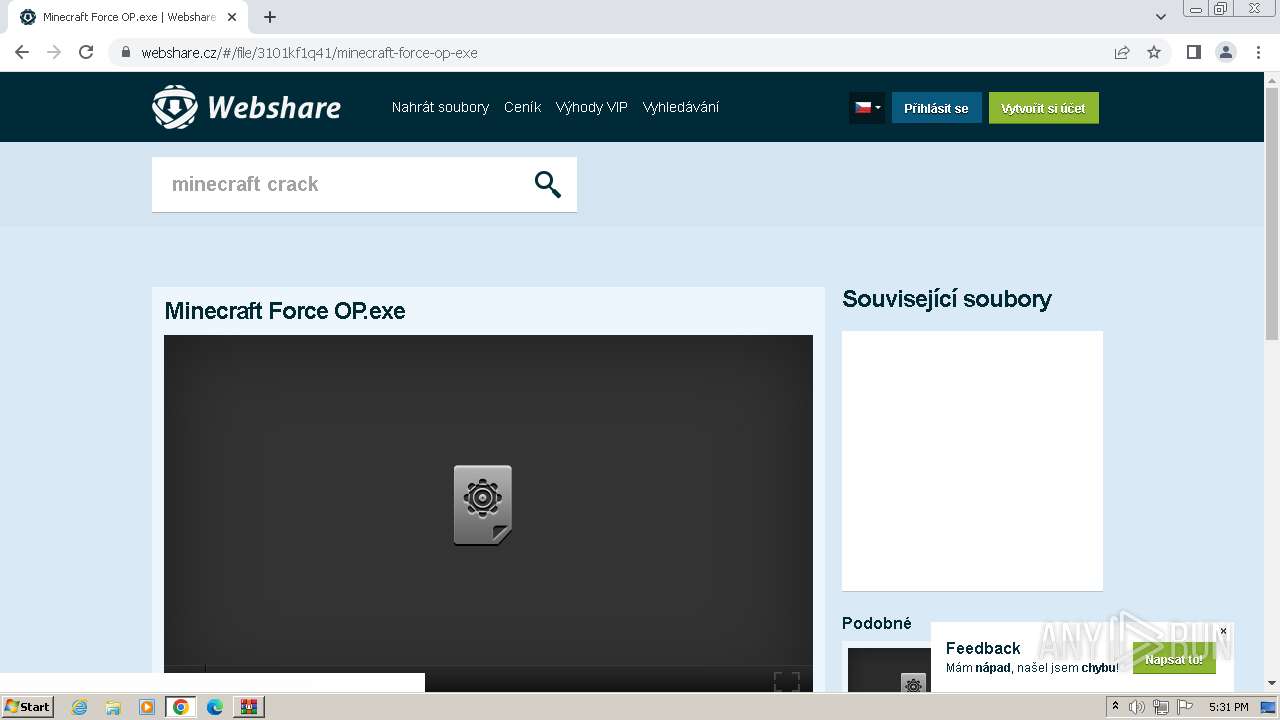Click the Napsat to! feedback button
1280x720 pixels.
(x=1174, y=659)
